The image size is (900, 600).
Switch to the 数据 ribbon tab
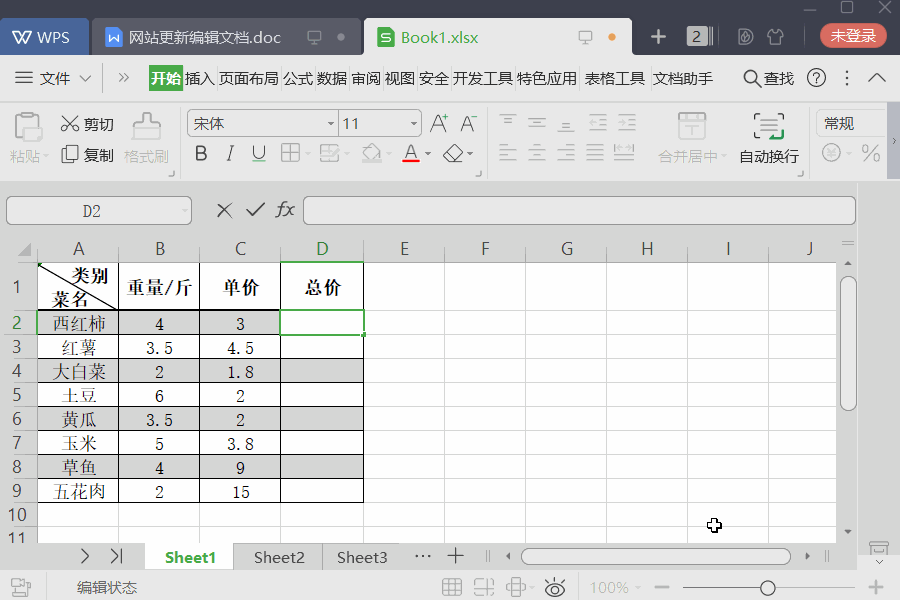(332, 78)
